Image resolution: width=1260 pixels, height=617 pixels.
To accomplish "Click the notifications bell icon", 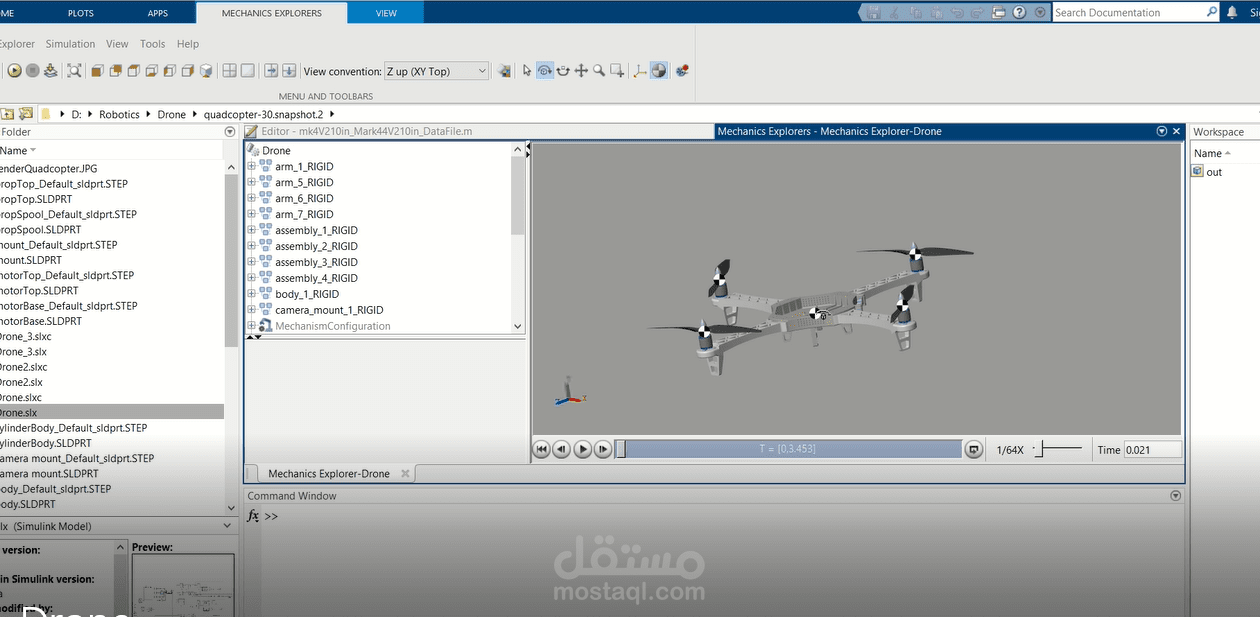I will pyautogui.click(x=1232, y=13).
